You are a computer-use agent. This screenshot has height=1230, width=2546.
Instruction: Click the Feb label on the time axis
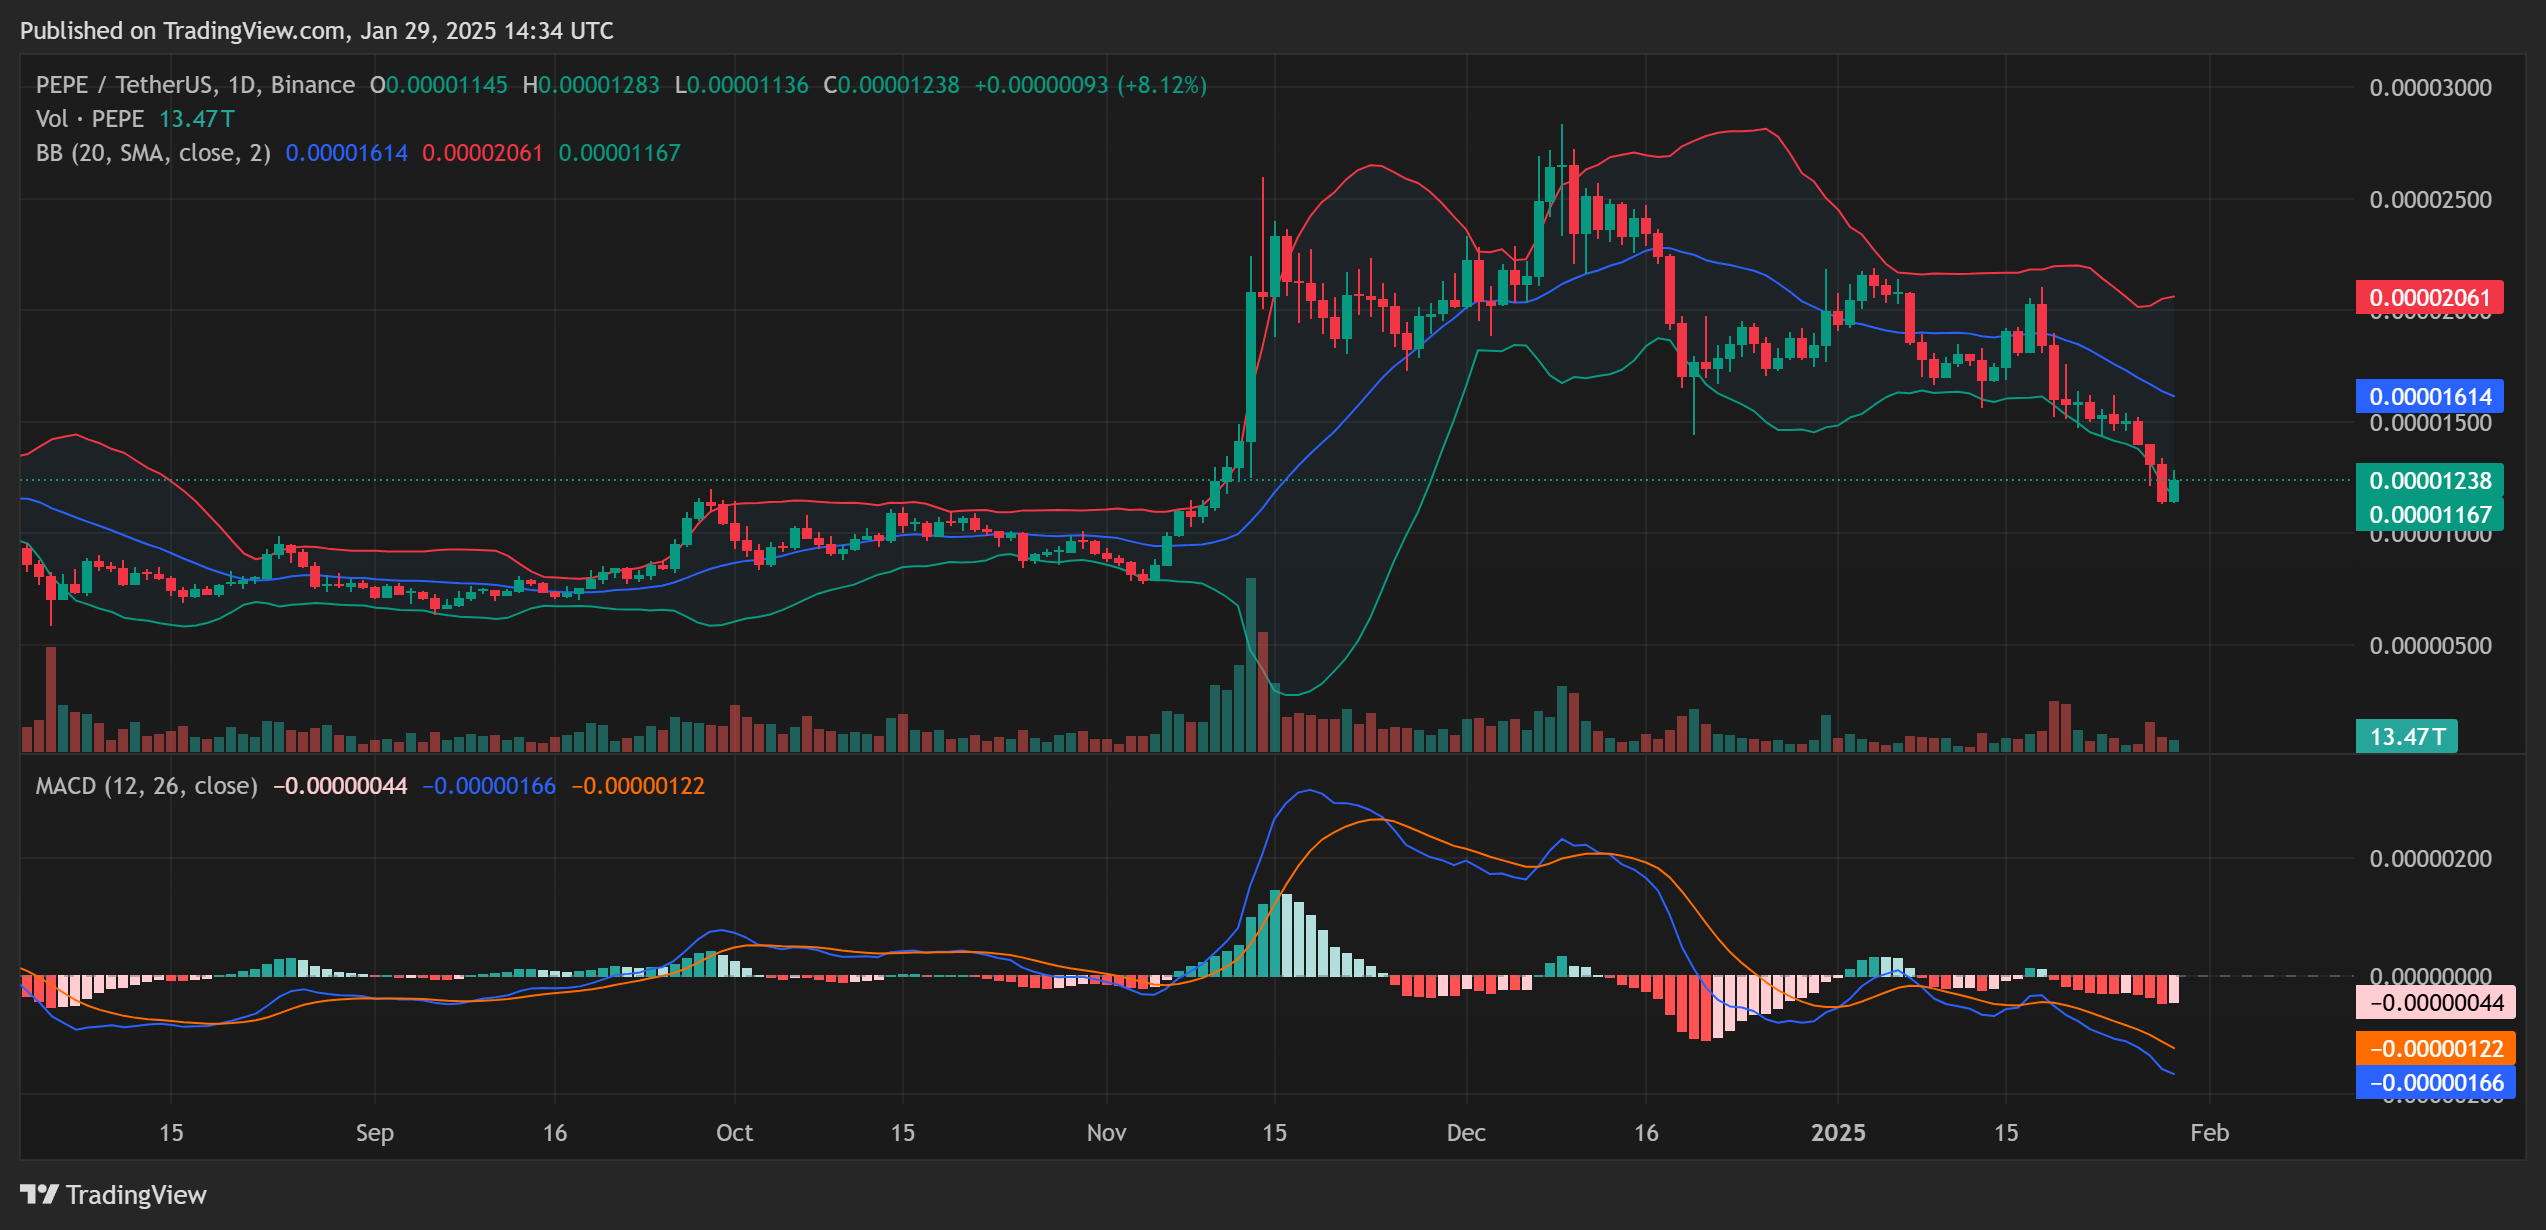[x=2210, y=1132]
